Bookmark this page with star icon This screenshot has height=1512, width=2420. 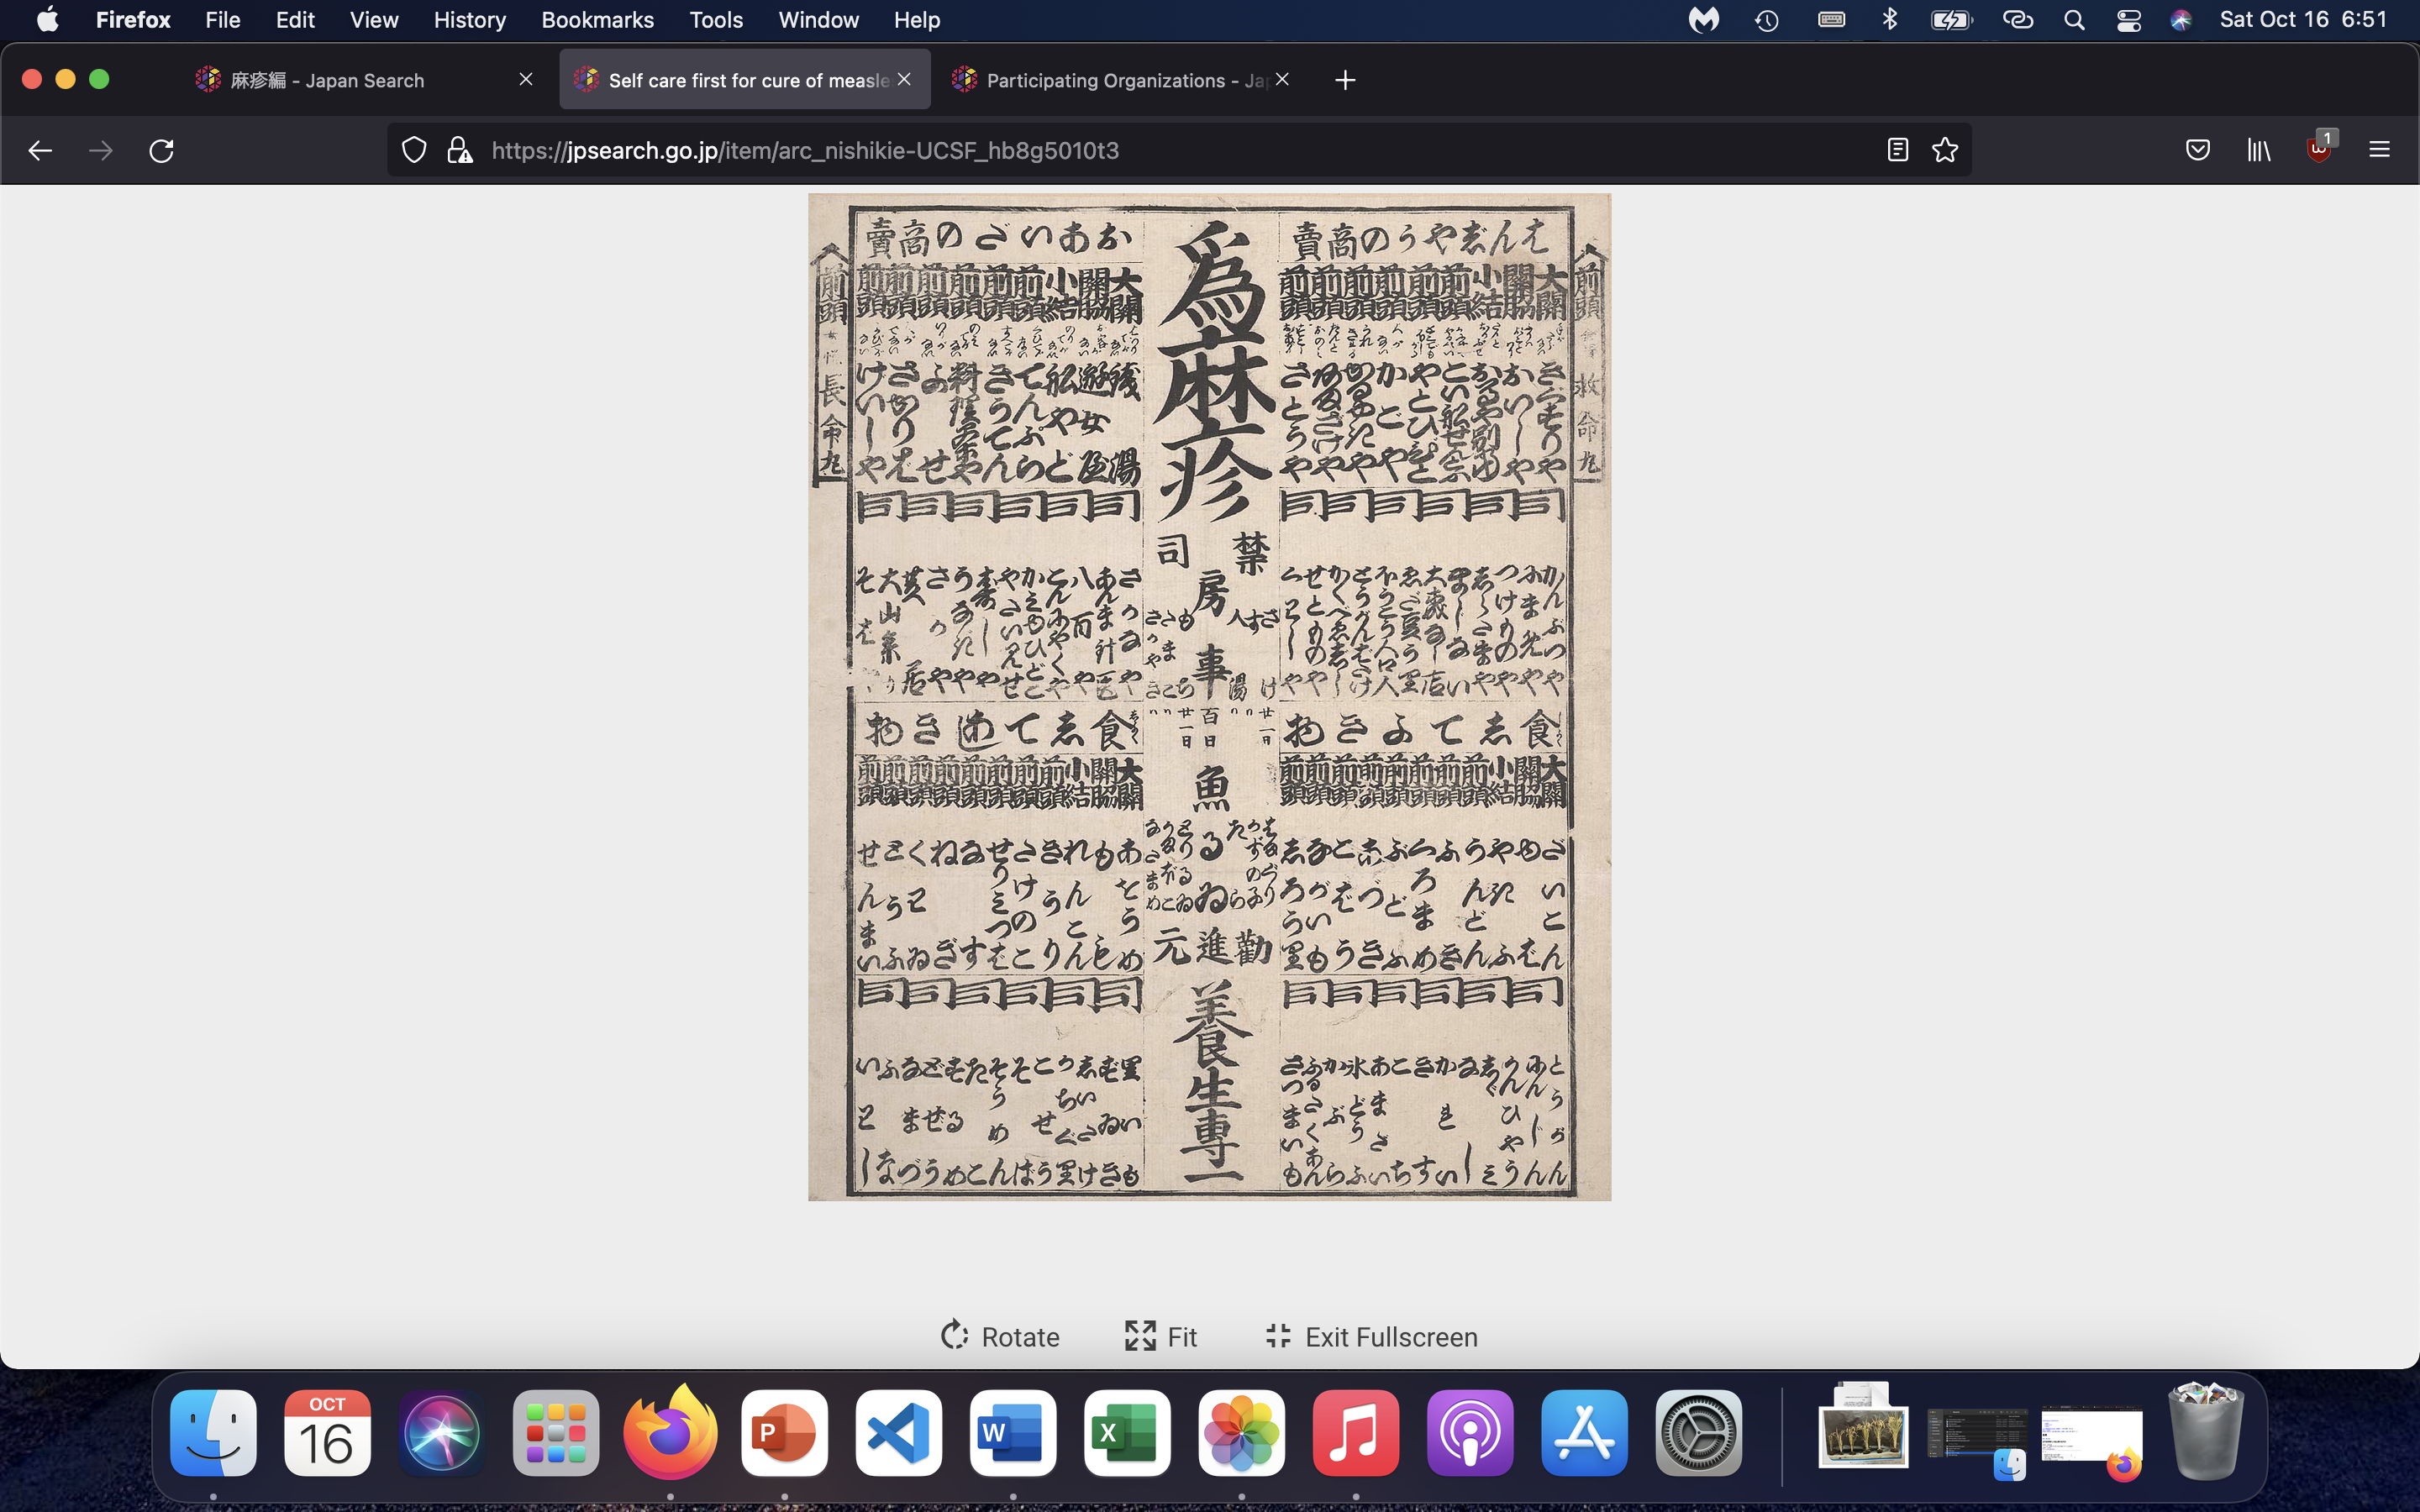(x=1944, y=150)
